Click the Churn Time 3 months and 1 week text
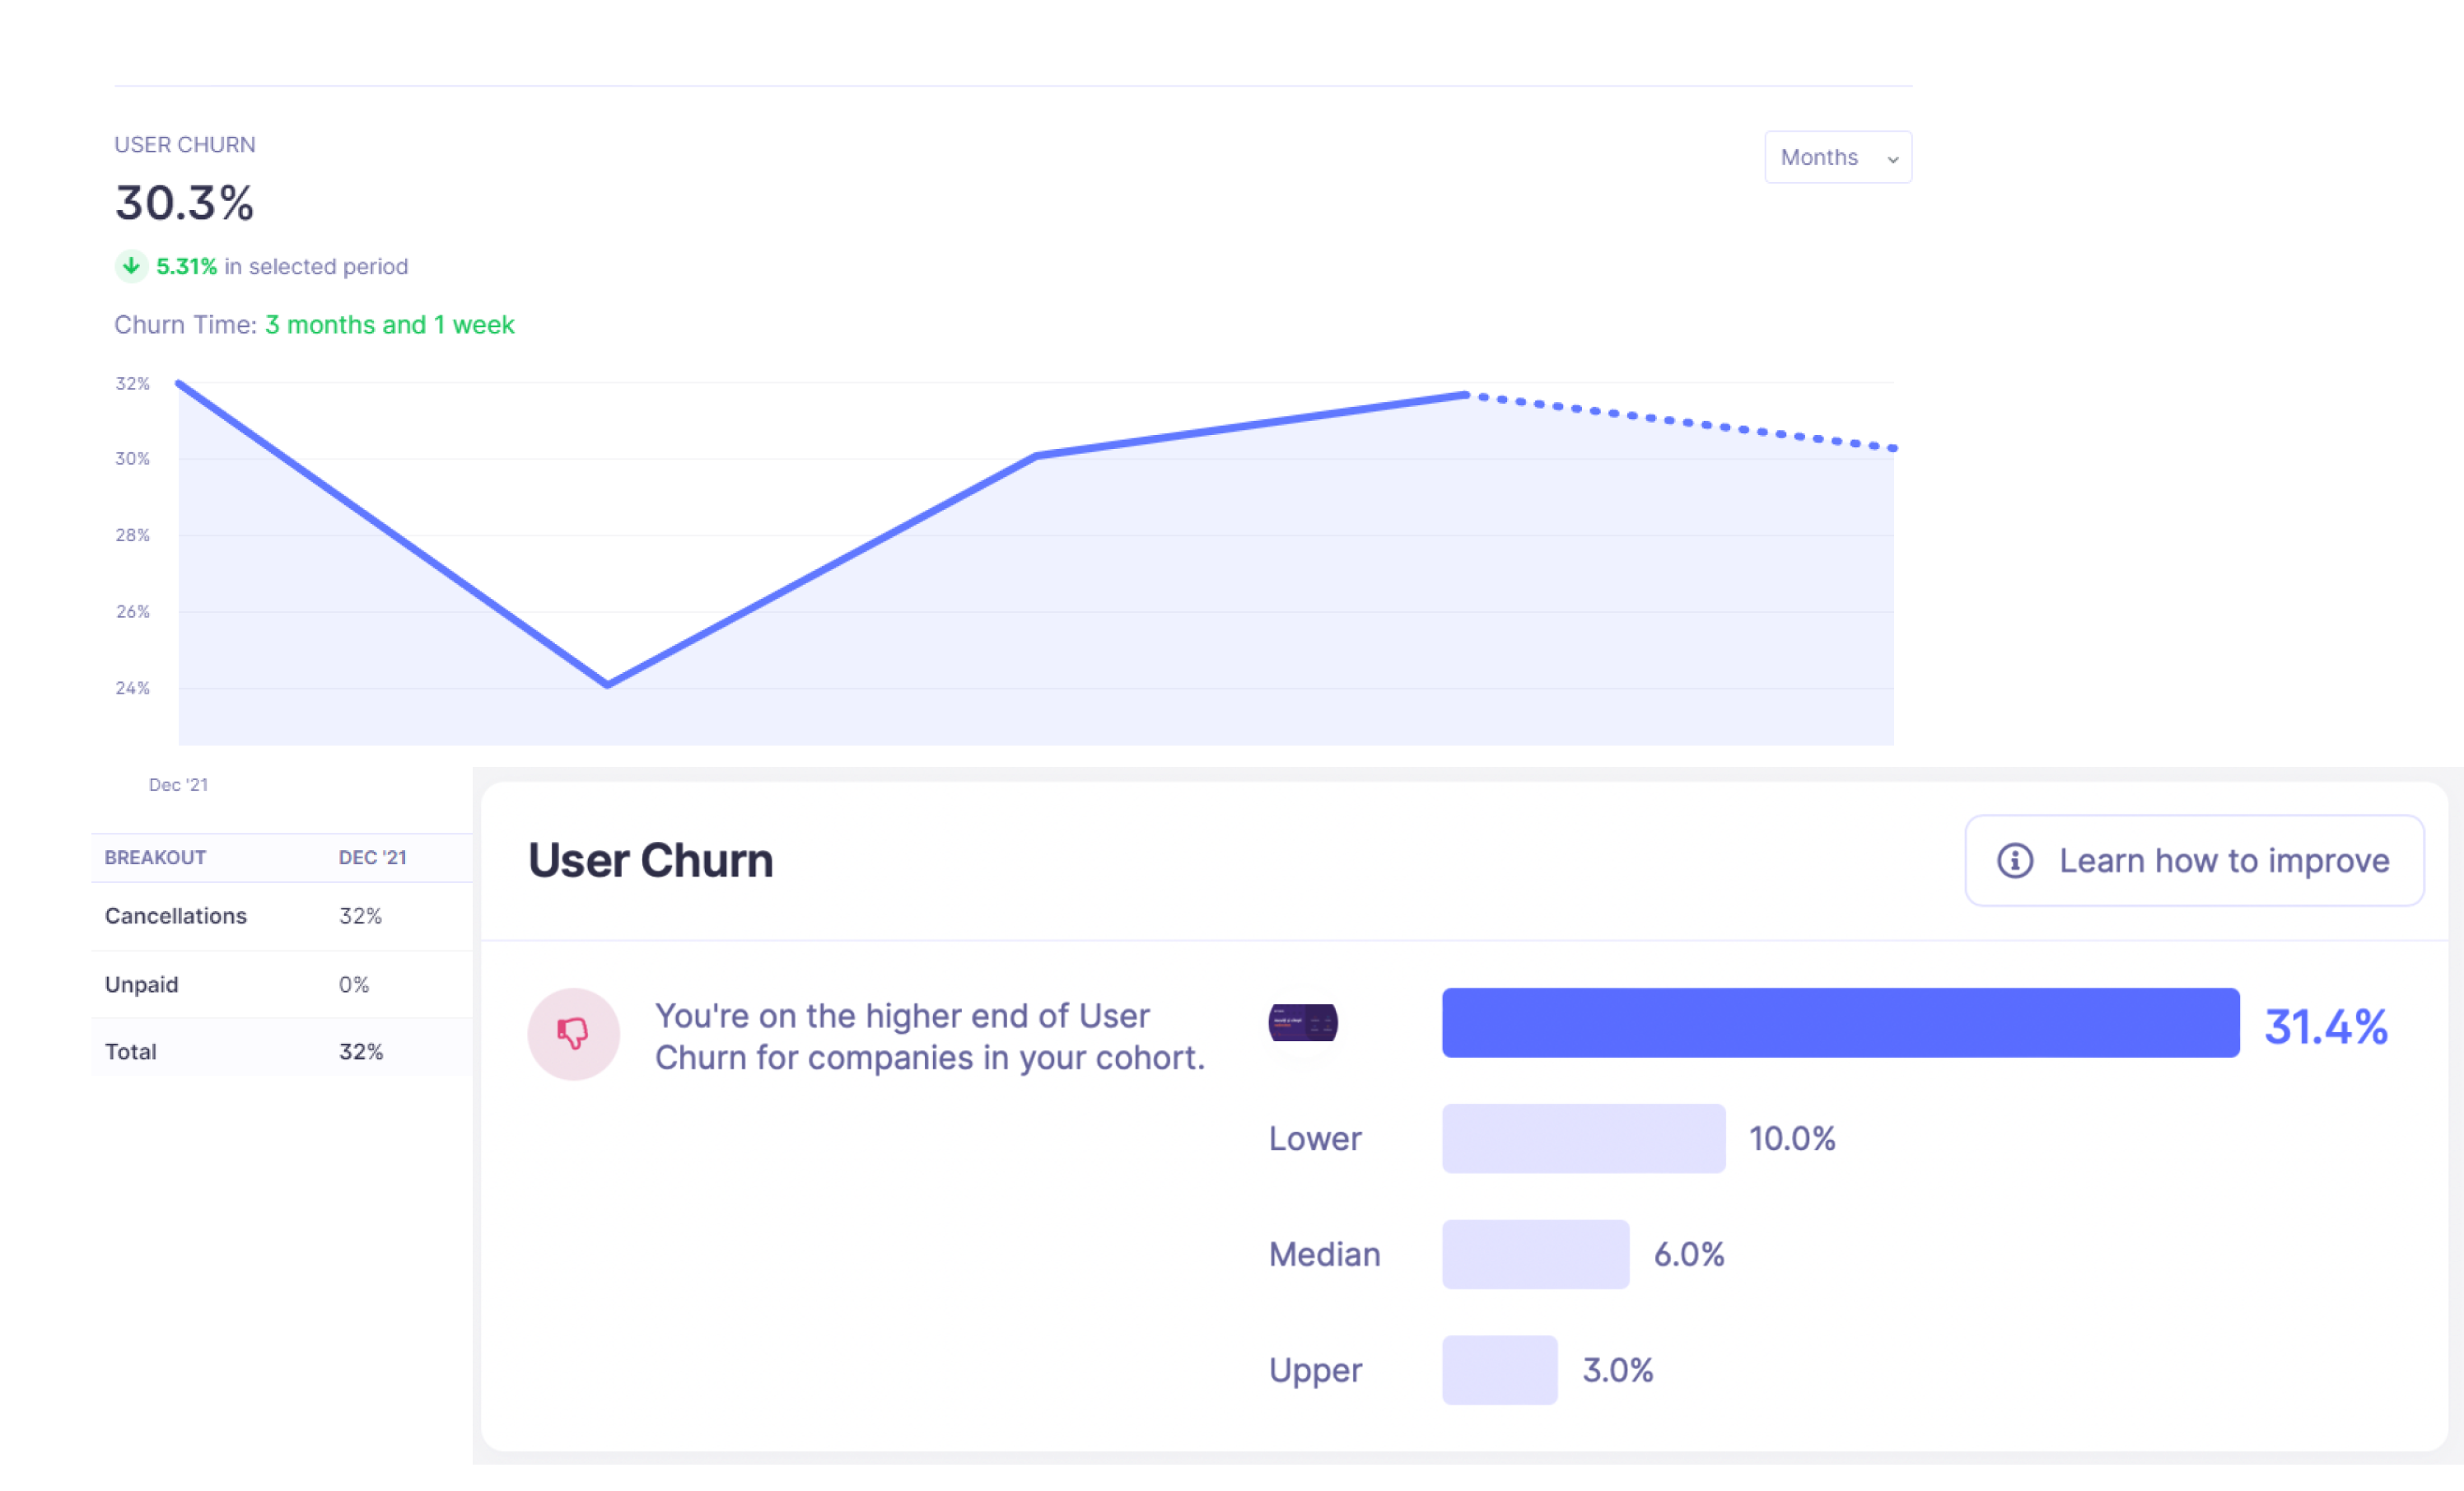This screenshot has height=1491, width=2464. [389, 325]
